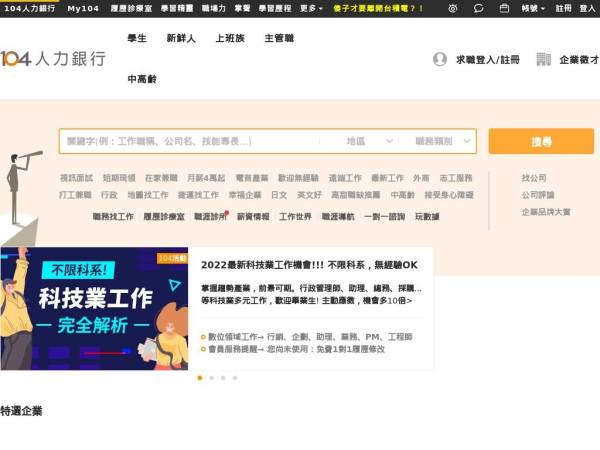600x450 pixels.
Task: Click 找公司 link on the right
Action: [534, 178]
